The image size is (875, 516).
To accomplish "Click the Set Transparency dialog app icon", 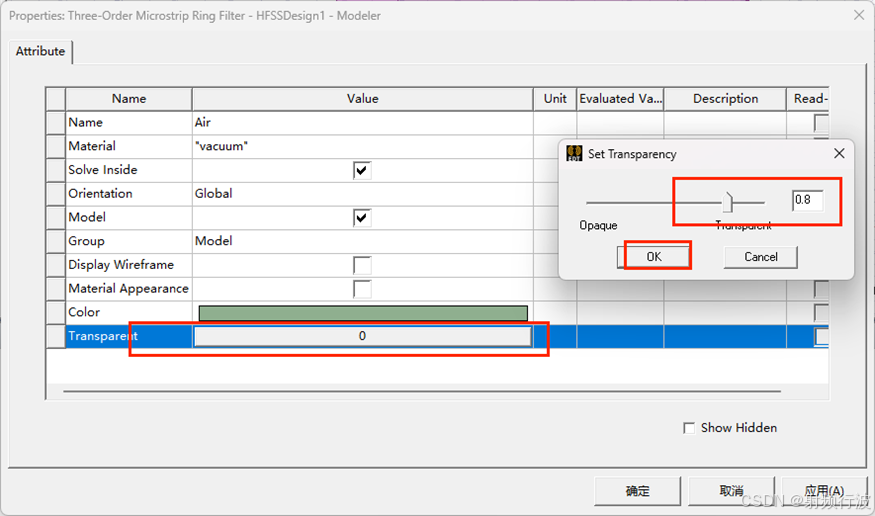I will [x=574, y=153].
